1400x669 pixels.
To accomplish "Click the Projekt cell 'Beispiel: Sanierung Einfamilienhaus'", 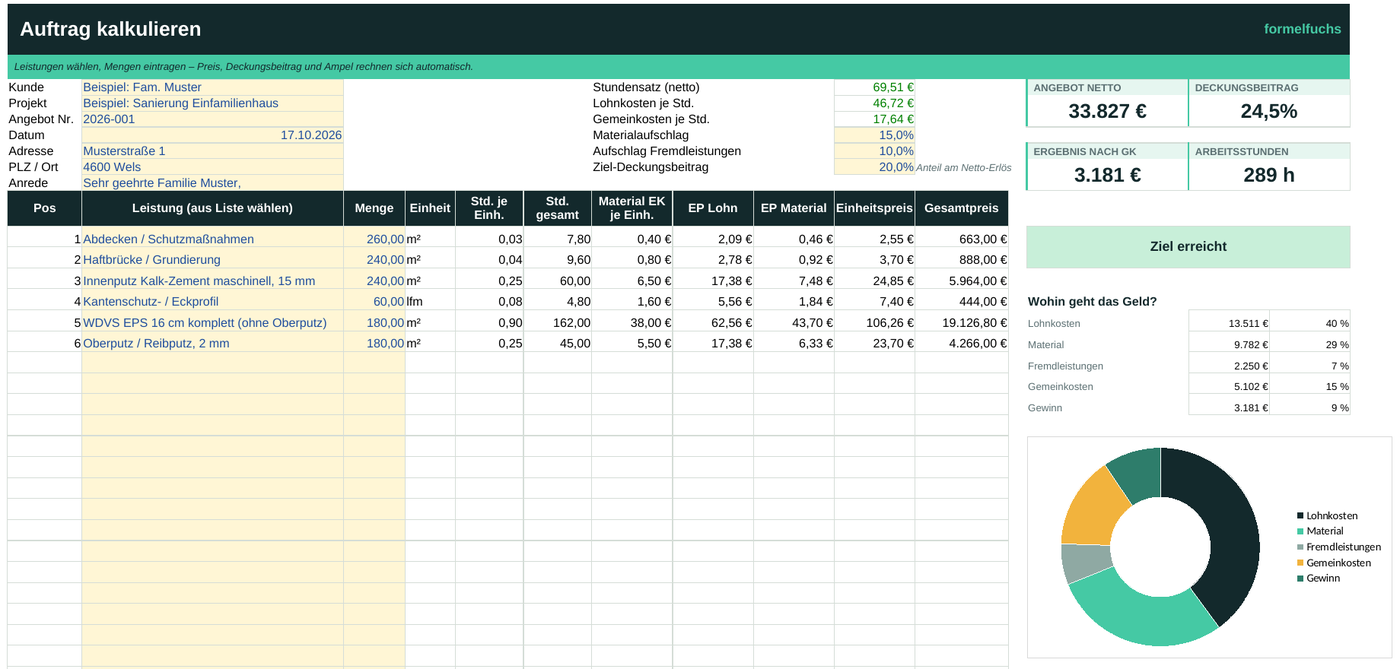I will [212, 103].
